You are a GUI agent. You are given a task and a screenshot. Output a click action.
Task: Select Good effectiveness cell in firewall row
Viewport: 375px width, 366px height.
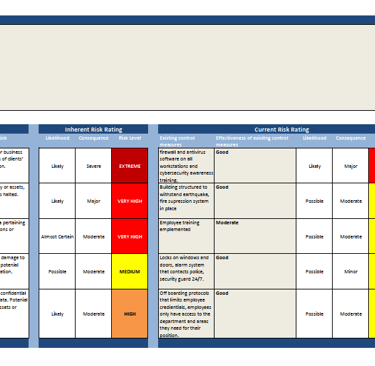[x=255, y=166]
